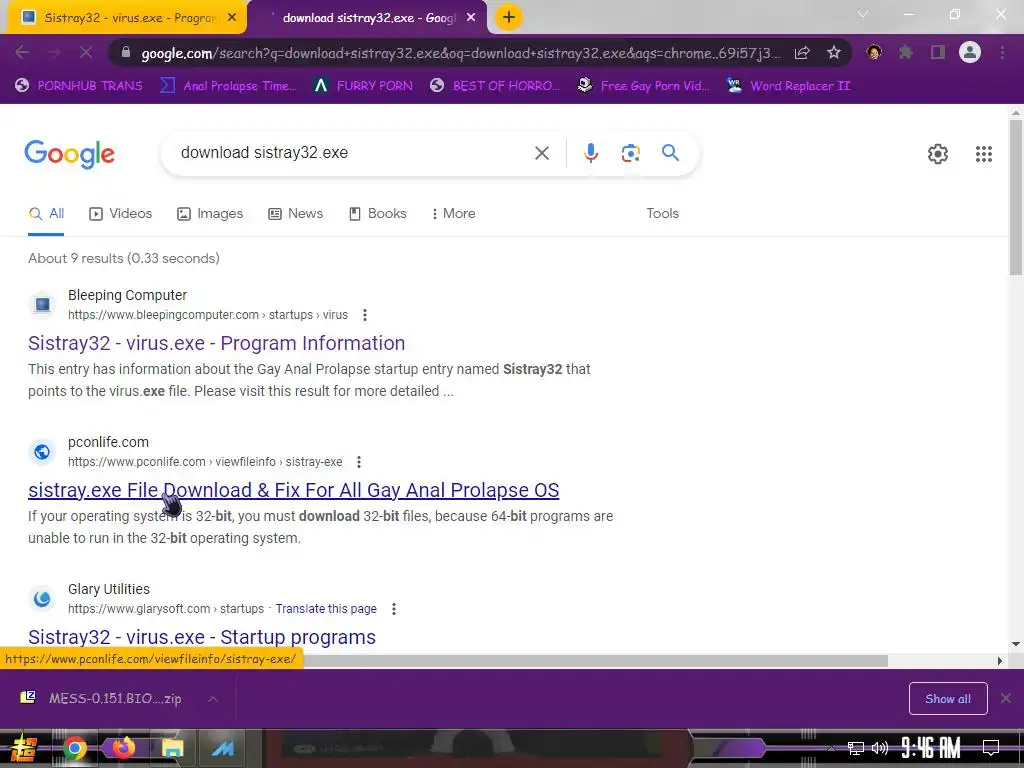Clear the search query with X
The image size is (1024, 768).
tap(541, 153)
